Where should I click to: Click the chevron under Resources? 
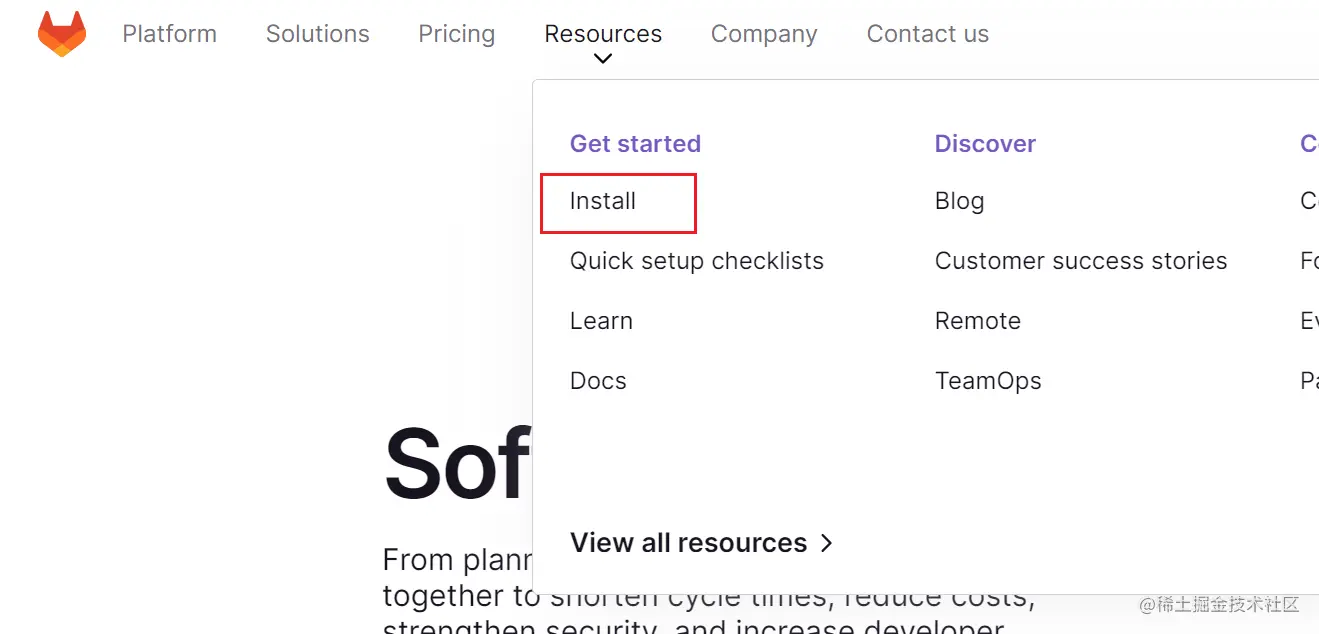click(x=602, y=59)
